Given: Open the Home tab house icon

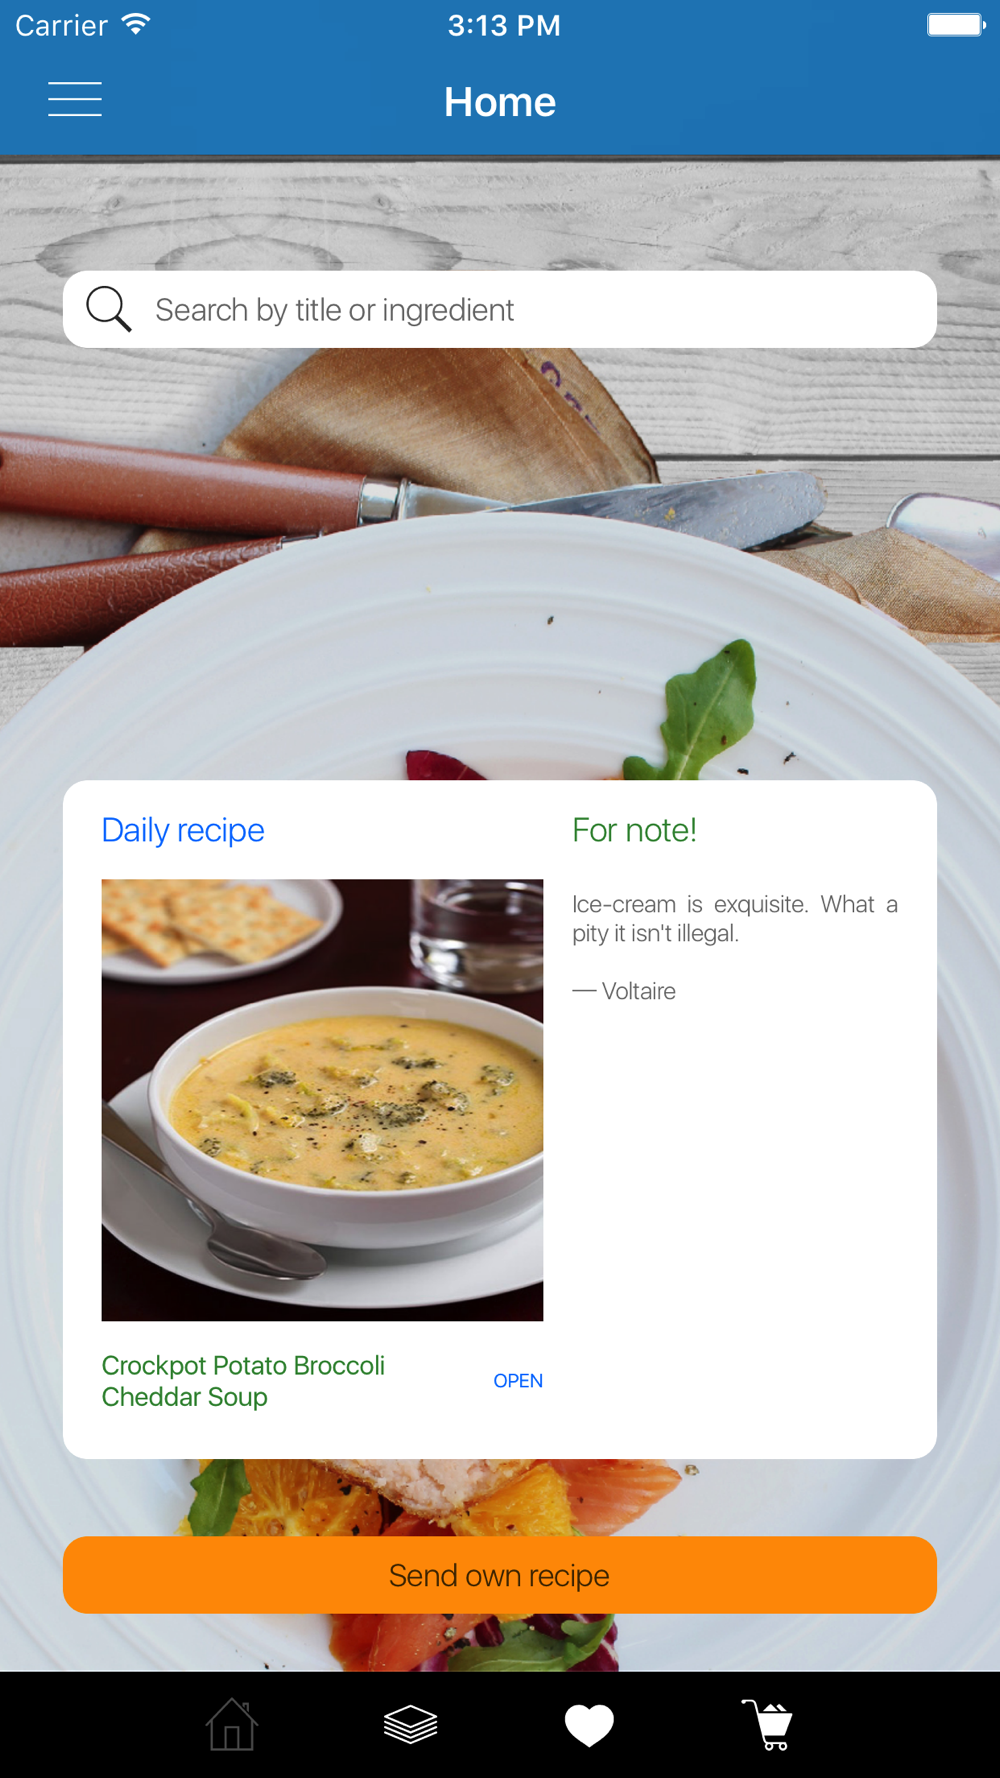Looking at the screenshot, I should (x=232, y=1724).
